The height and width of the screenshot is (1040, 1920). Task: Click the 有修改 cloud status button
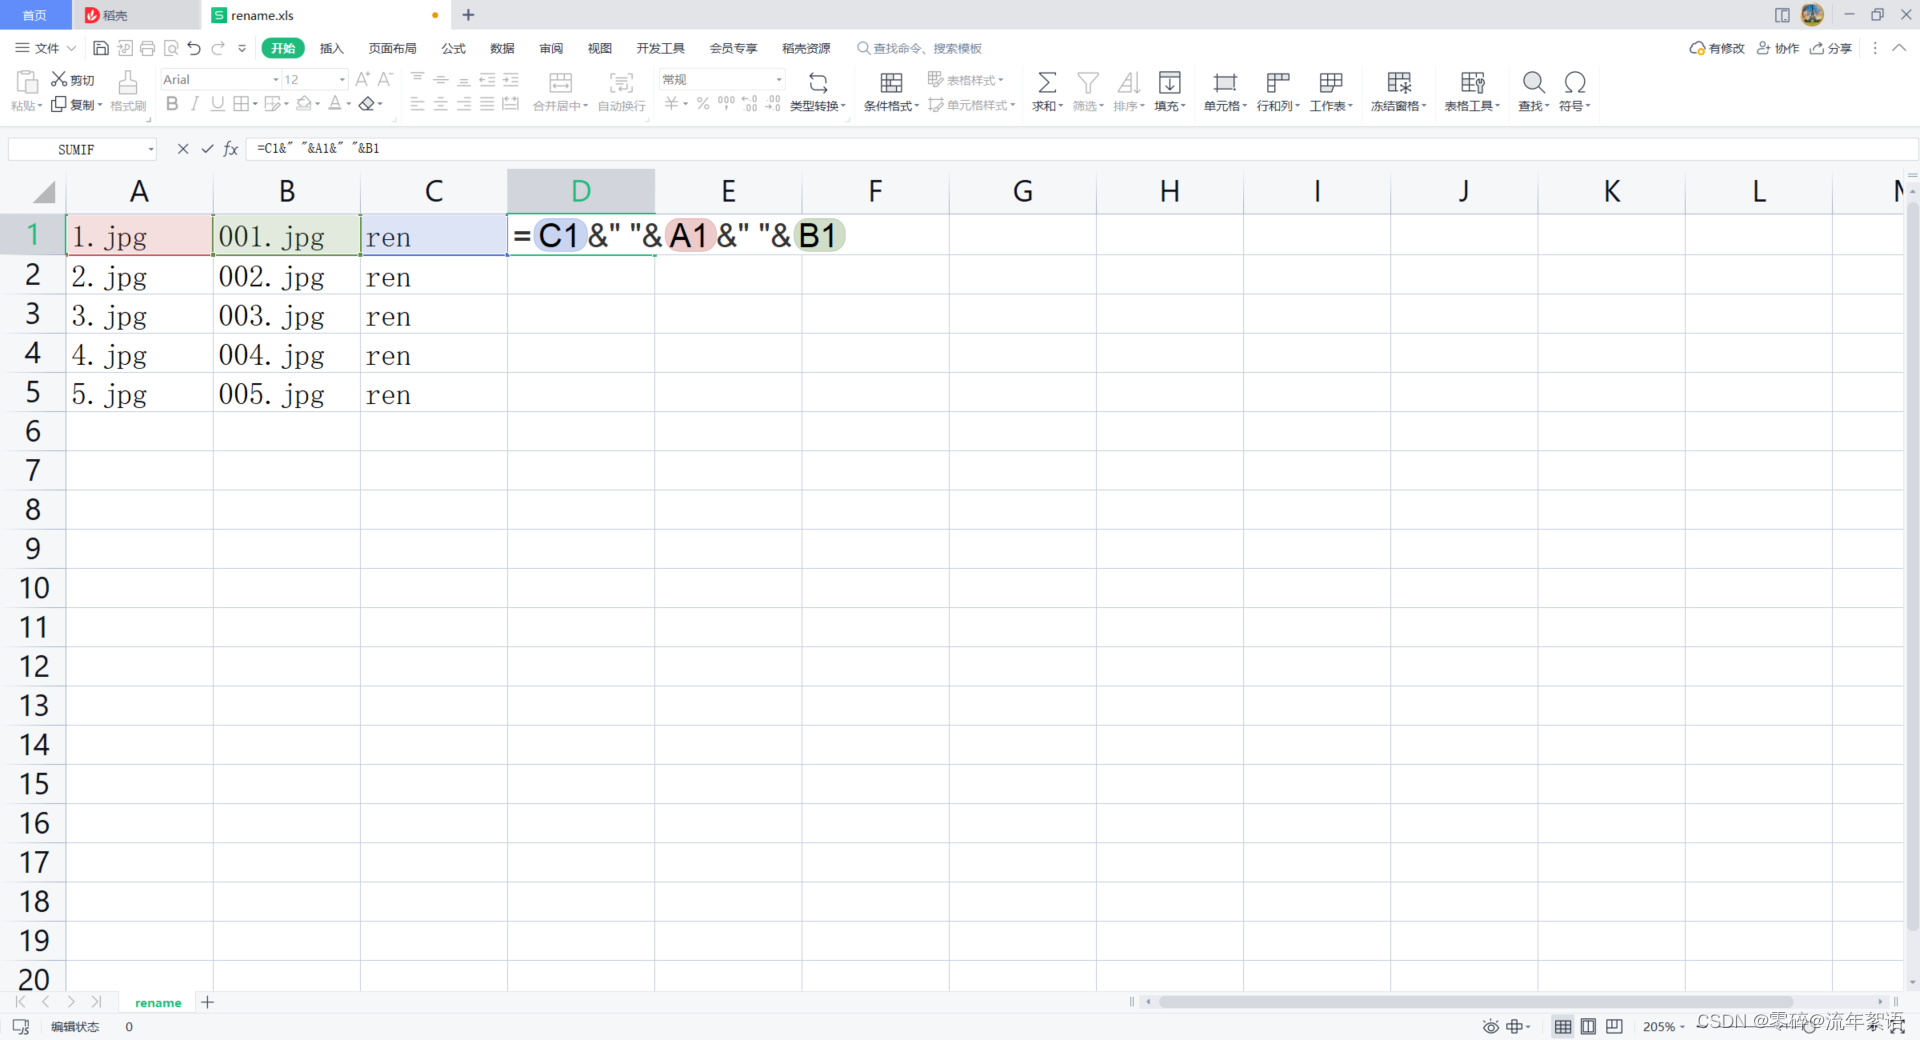point(1717,48)
